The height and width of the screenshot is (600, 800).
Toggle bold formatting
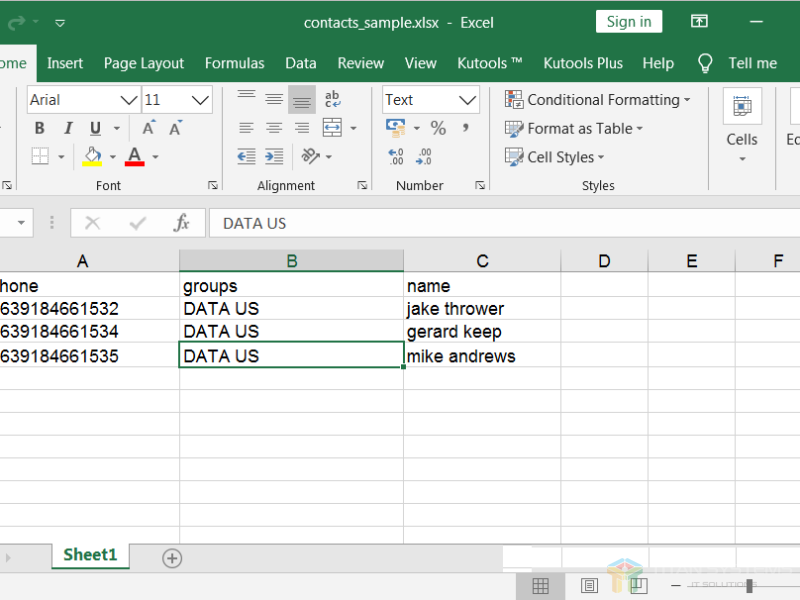(39, 128)
